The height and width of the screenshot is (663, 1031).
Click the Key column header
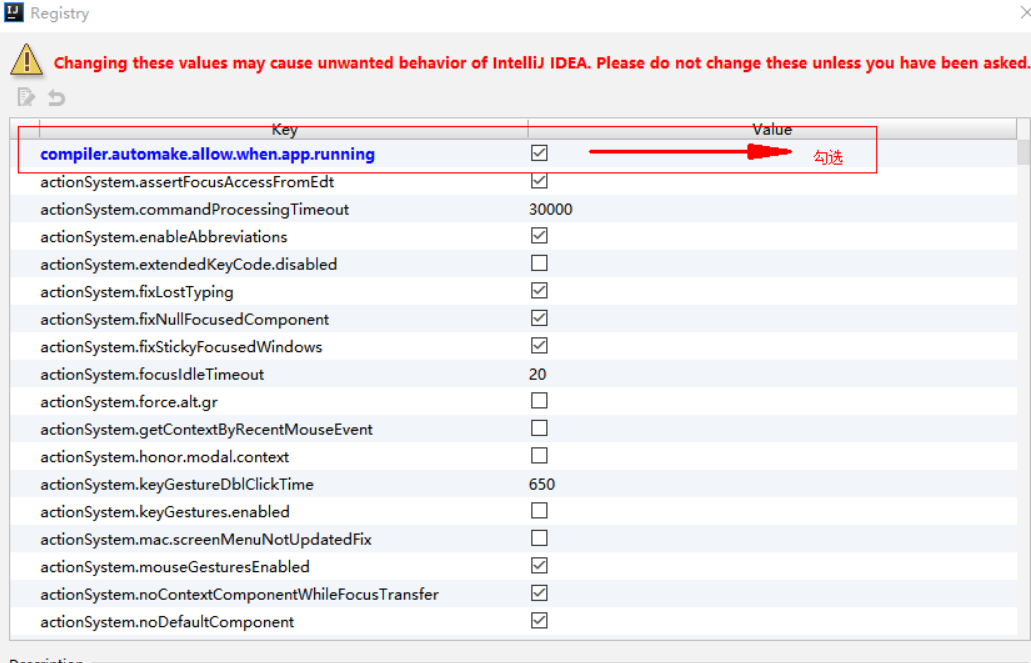click(x=284, y=129)
